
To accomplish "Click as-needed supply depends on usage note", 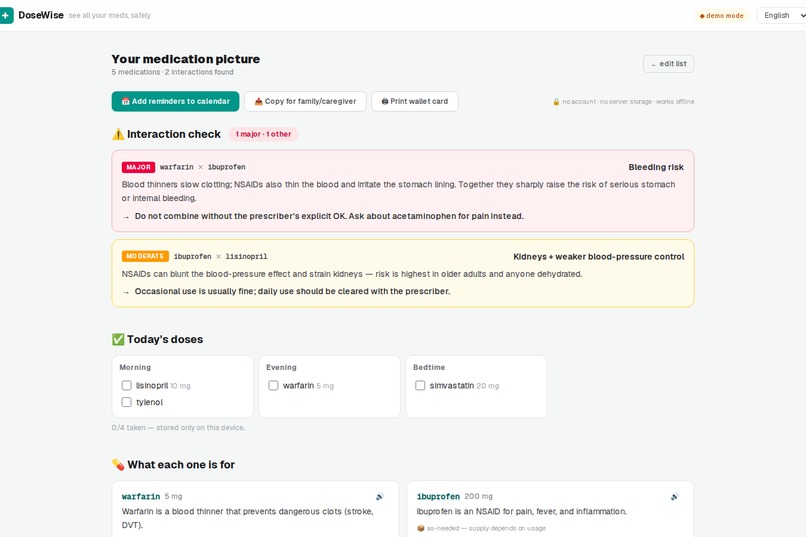I will pos(486,528).
